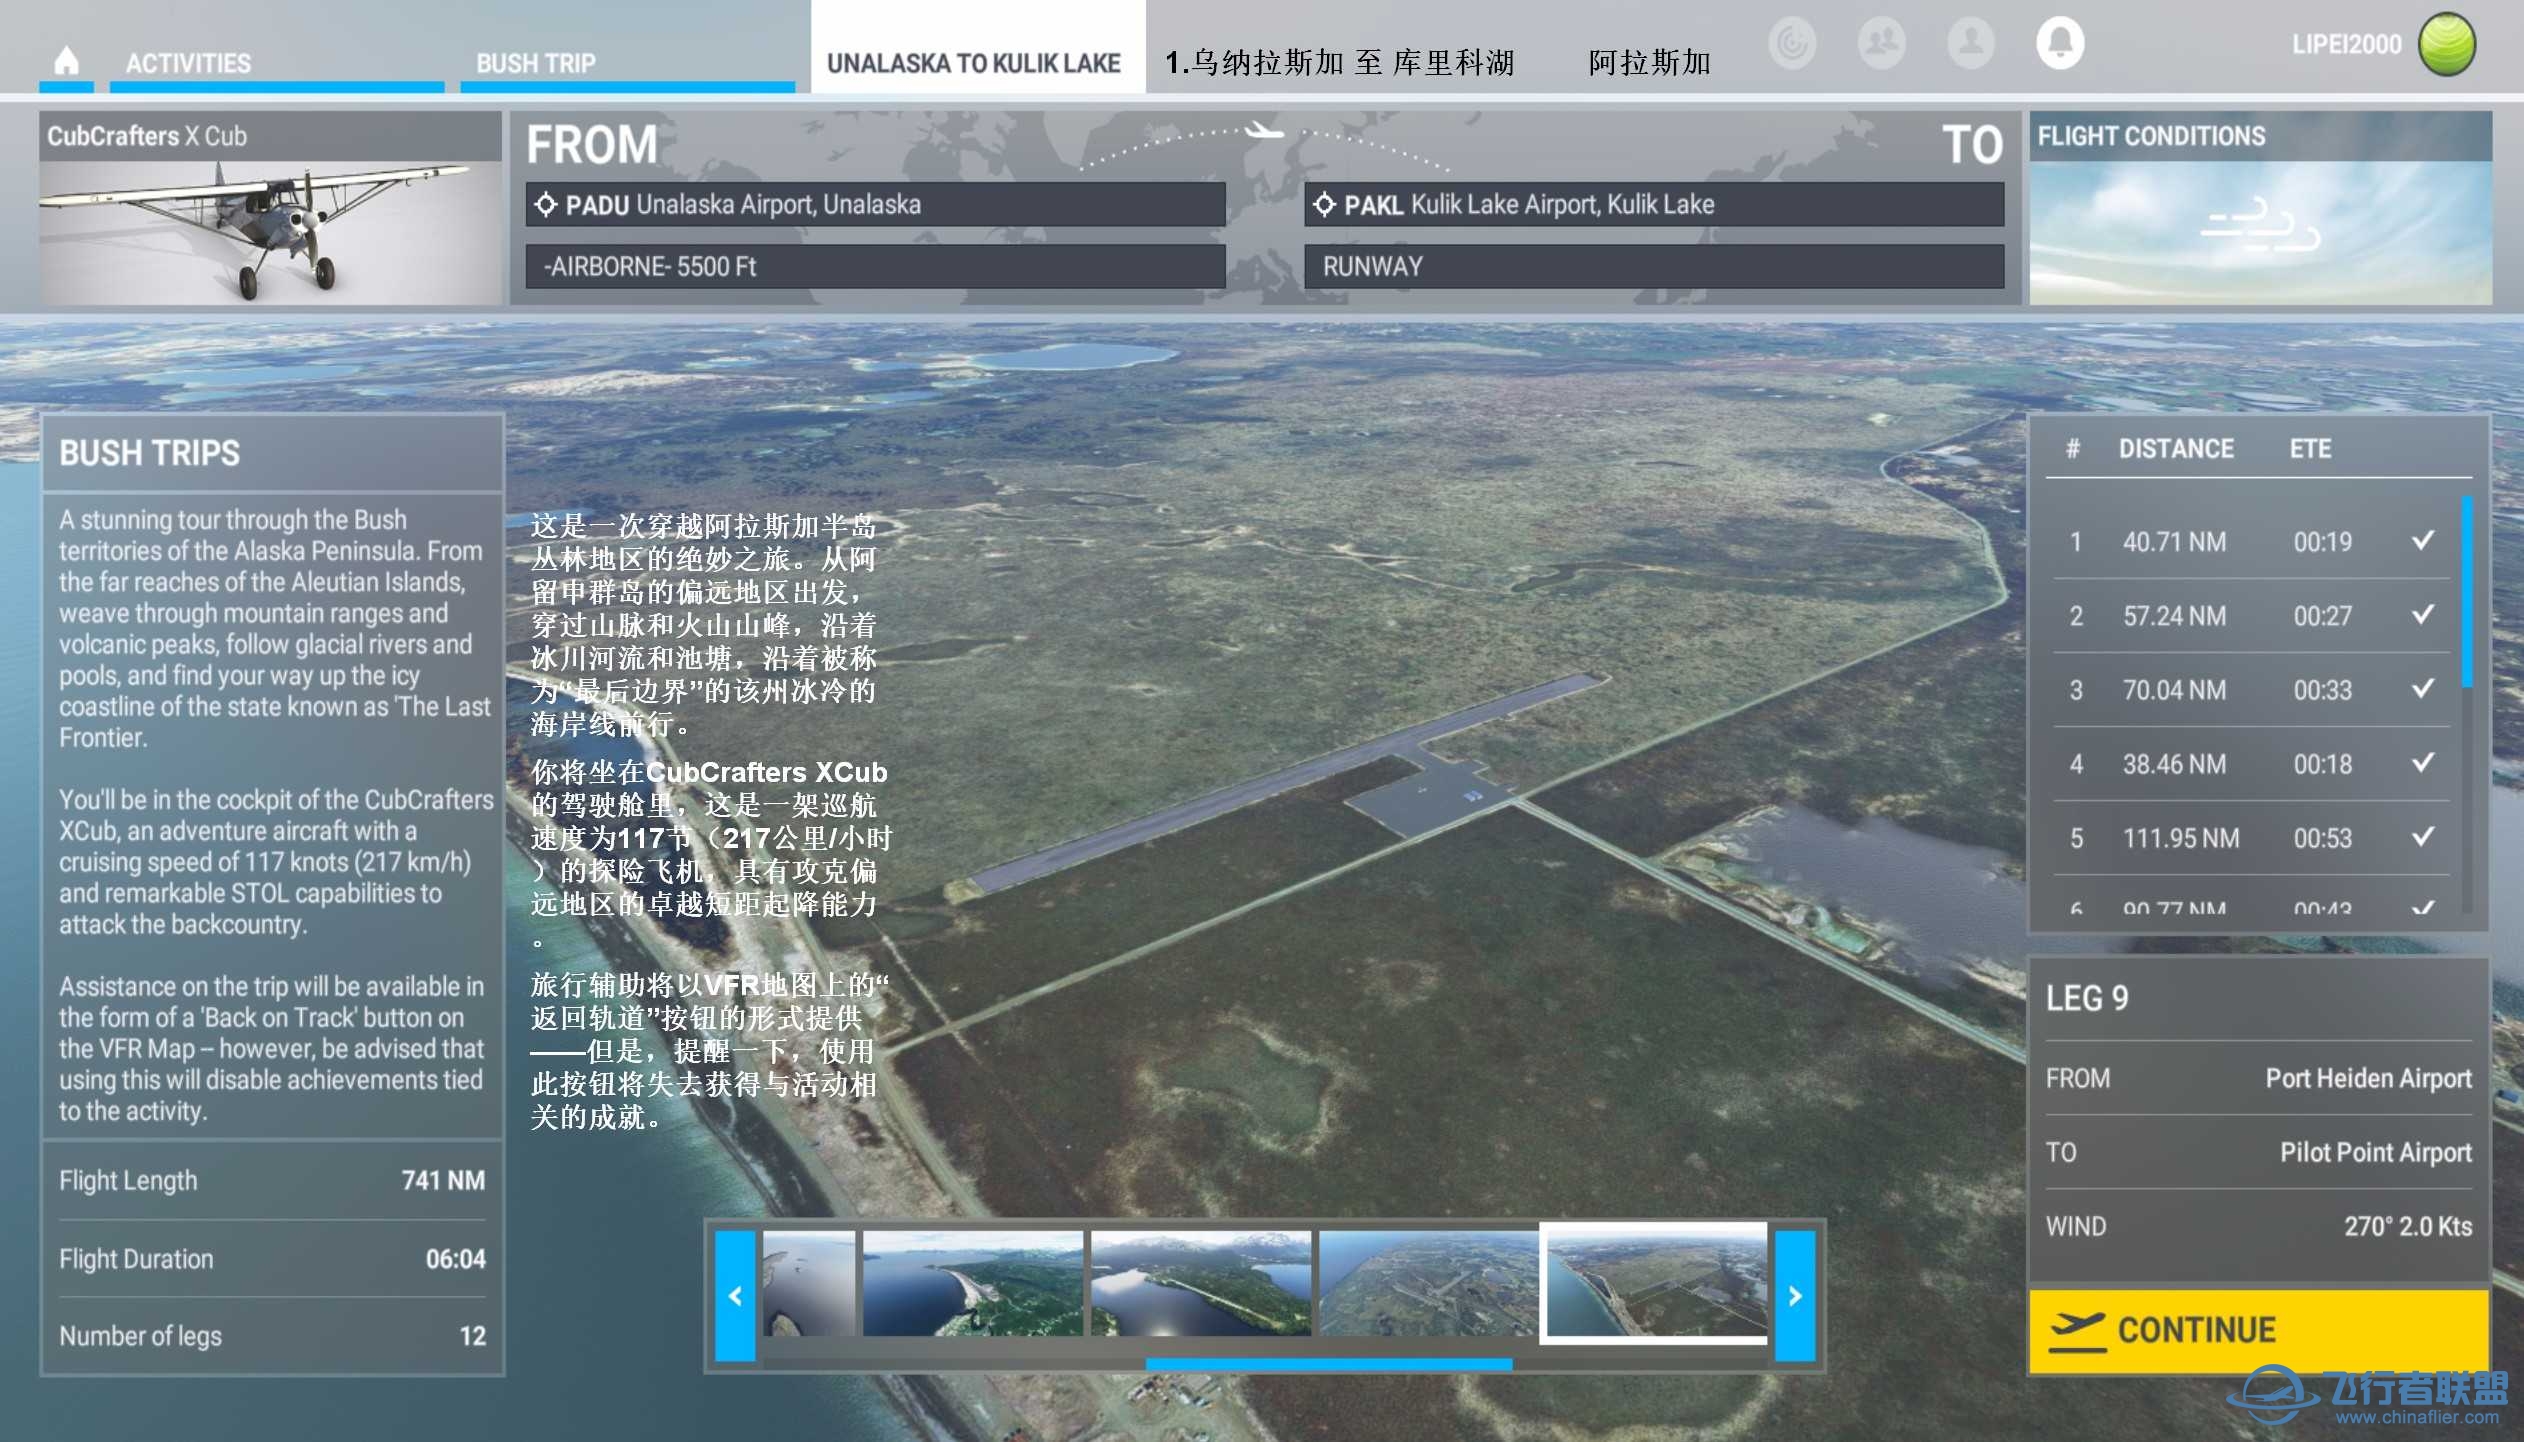Open the Flight Conditions panel

[x=2260, y=208]
